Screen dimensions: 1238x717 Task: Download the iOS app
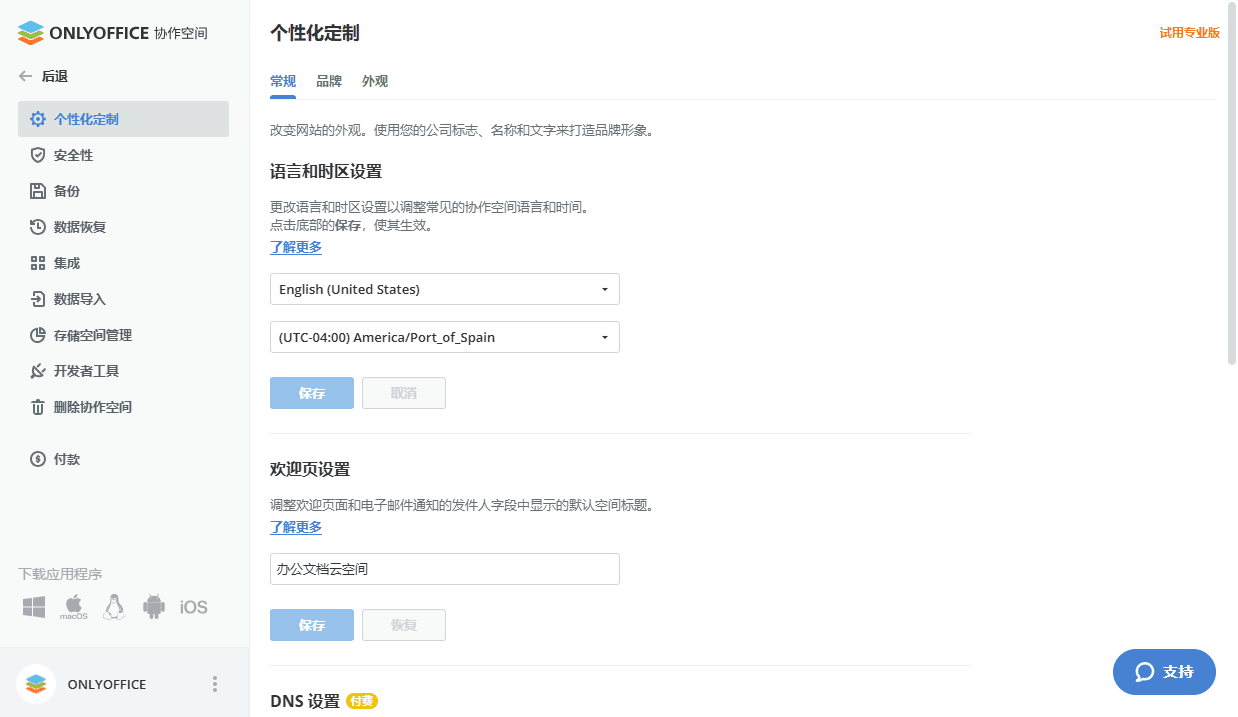tap(194, 607)
